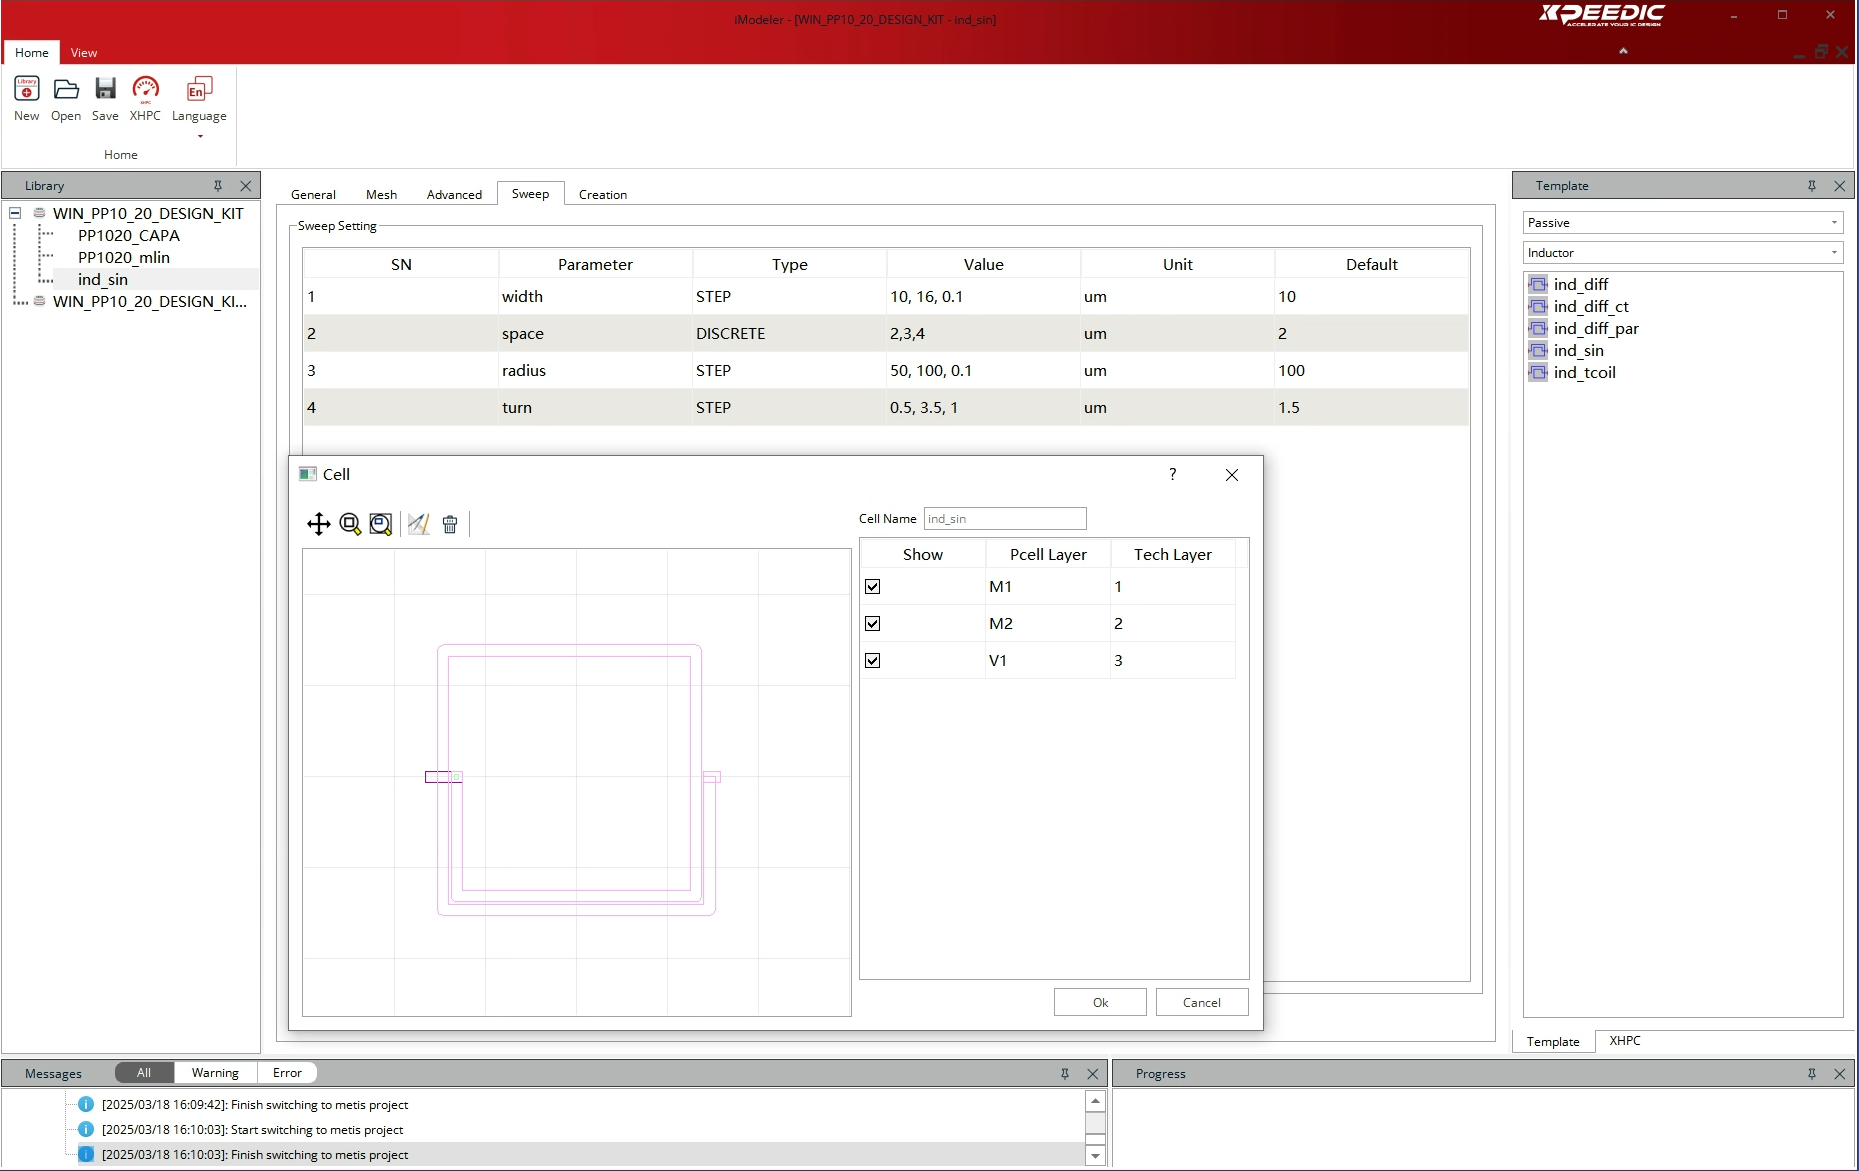This screenshot has height=1171, width=1859.
Task: Select the measure/ruler tool icon
Action: point(419,524)
